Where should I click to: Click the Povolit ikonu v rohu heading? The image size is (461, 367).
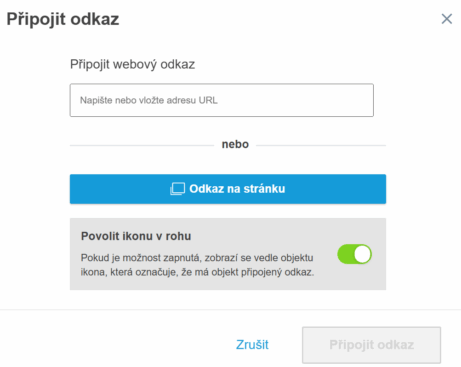136,236
